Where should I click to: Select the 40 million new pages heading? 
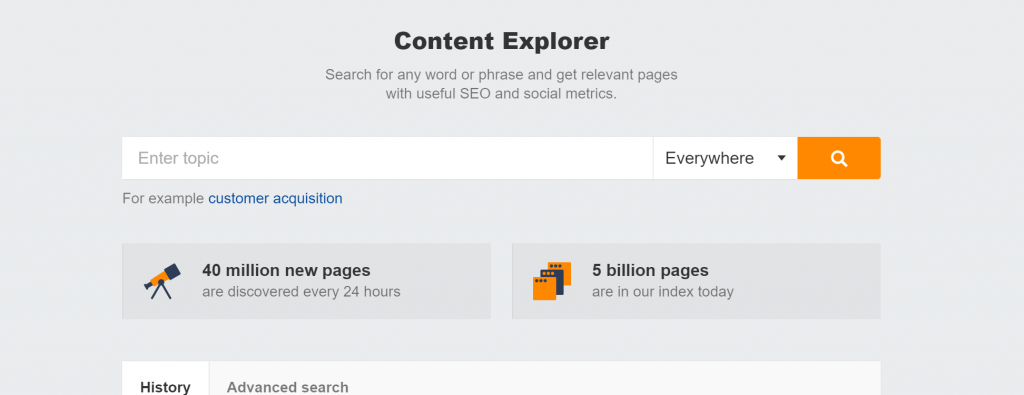(x=286, y=270)
